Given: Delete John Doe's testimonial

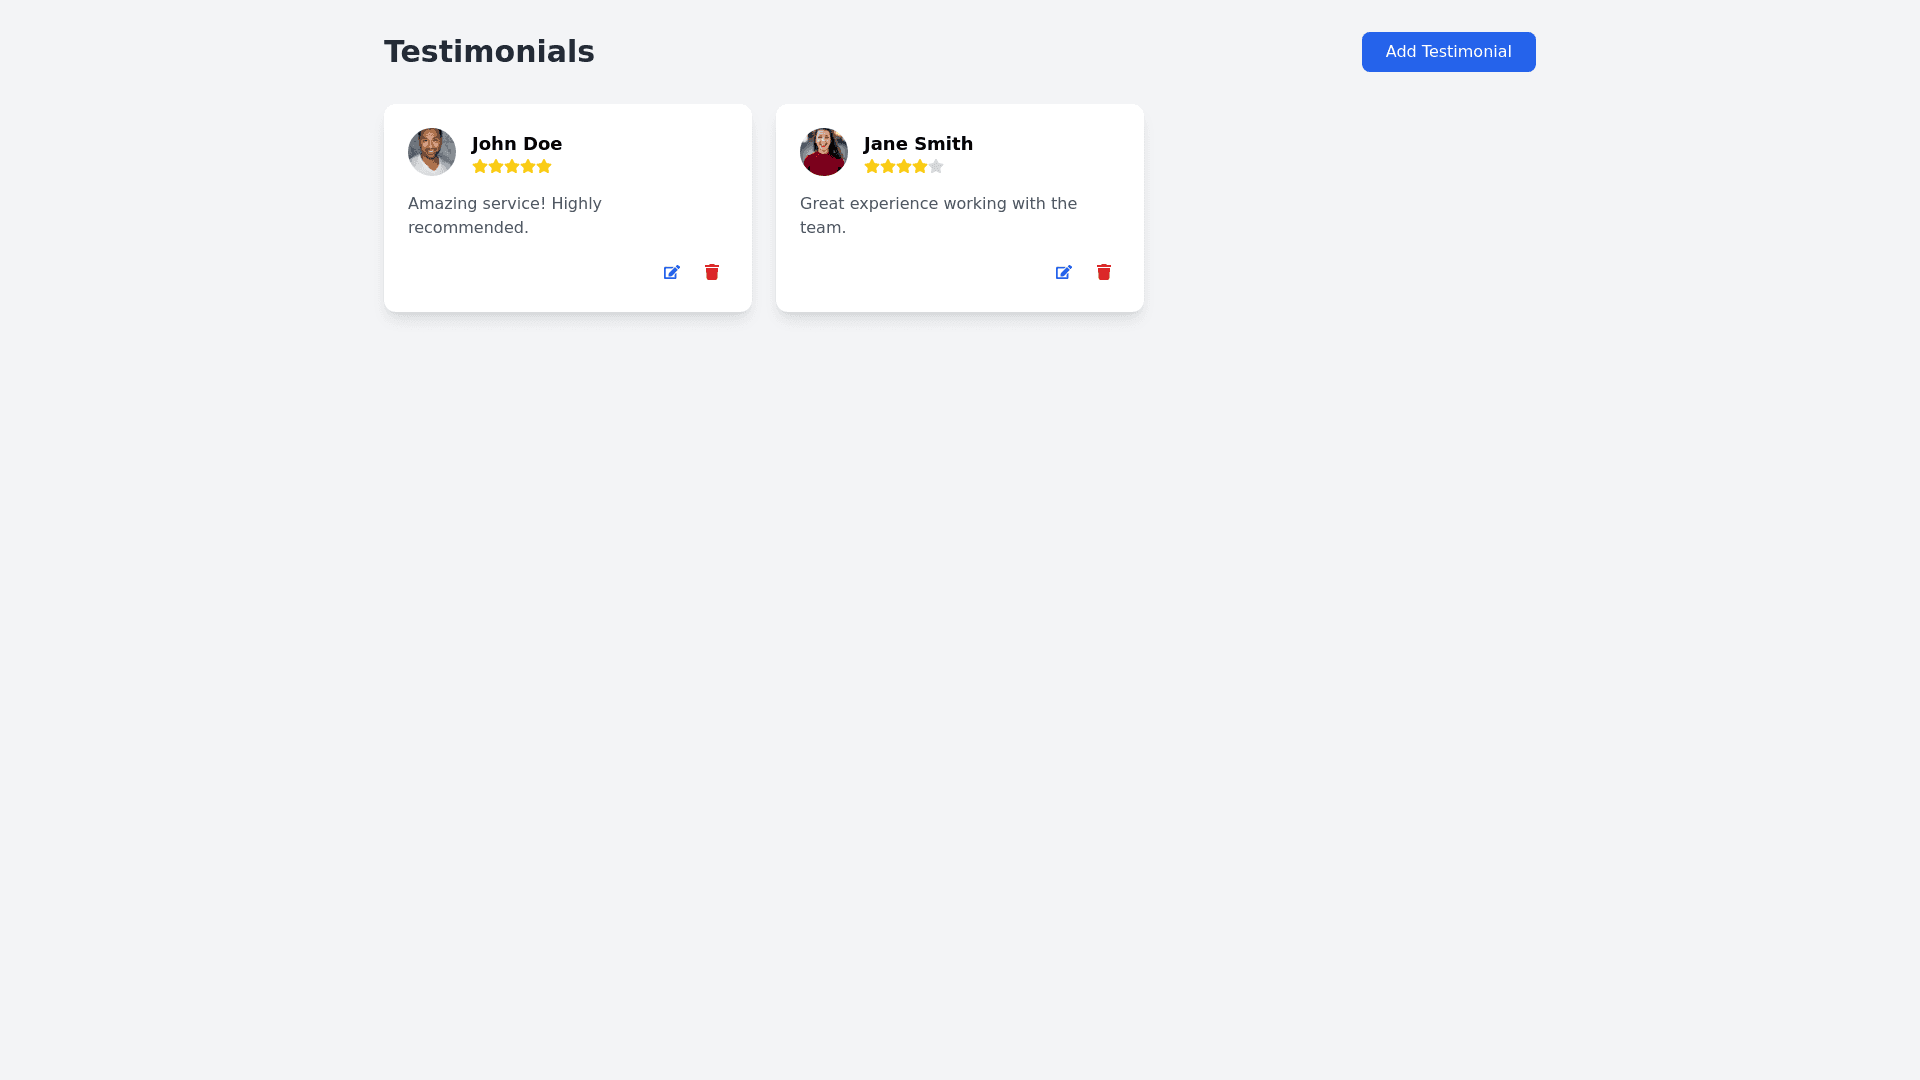Looking at the screenshot, I should (x=712, y=272).
